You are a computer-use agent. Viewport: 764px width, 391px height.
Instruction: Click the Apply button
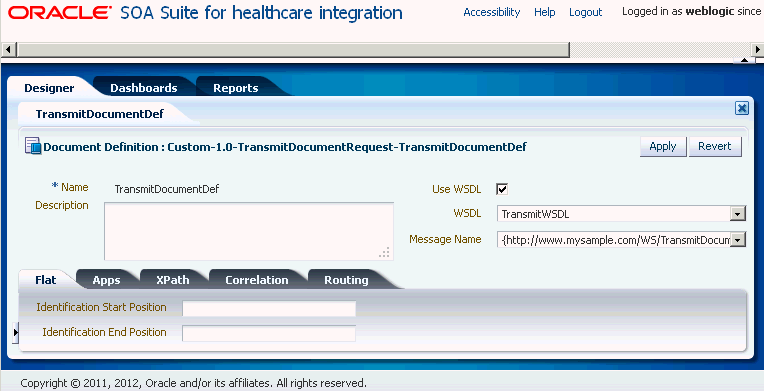click(x=663, y=146)
